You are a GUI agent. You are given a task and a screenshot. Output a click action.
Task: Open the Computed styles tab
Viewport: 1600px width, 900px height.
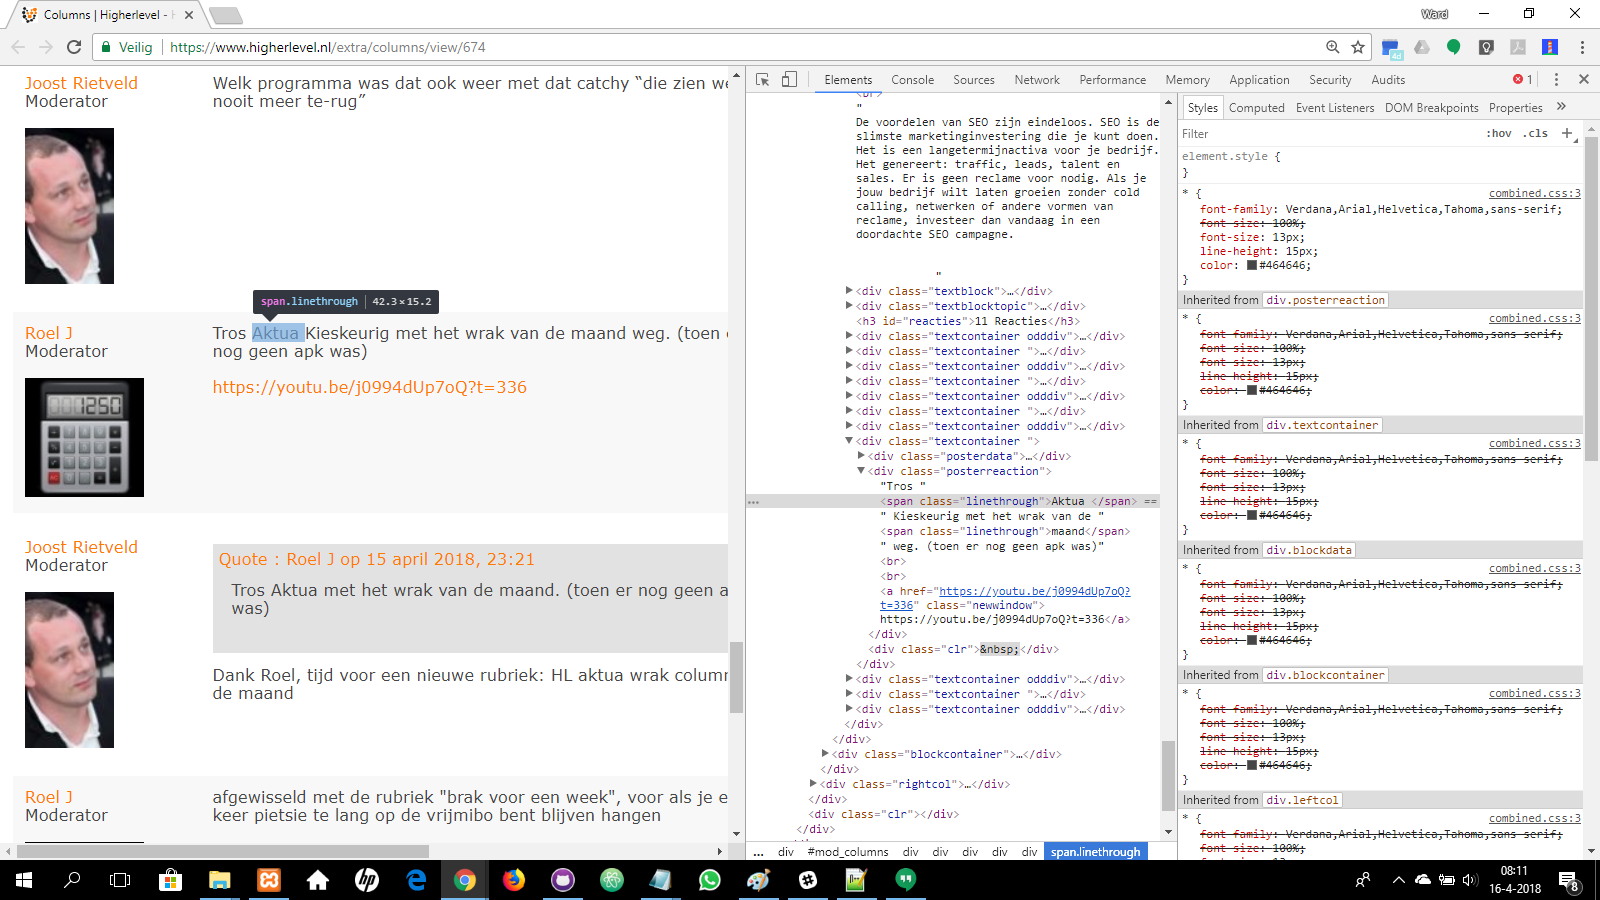coord(1256,108)
